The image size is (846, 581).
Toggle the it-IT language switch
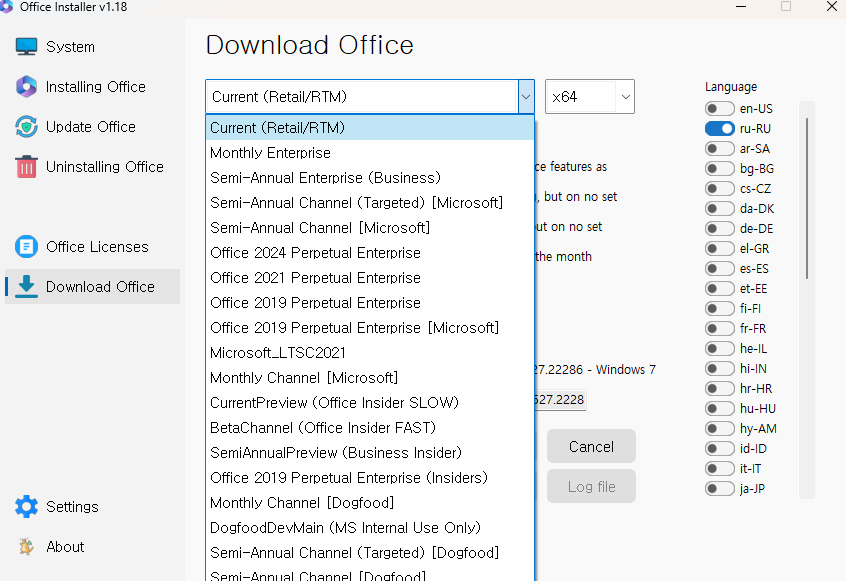pos(719,468)
